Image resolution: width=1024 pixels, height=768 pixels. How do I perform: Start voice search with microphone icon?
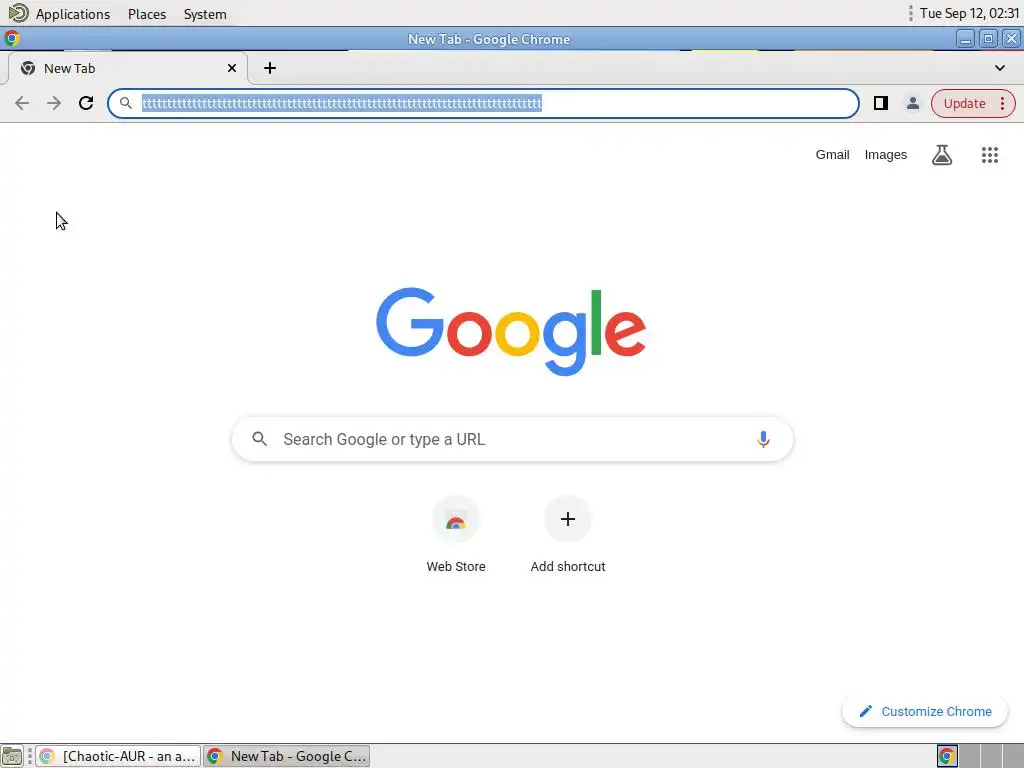763,440
